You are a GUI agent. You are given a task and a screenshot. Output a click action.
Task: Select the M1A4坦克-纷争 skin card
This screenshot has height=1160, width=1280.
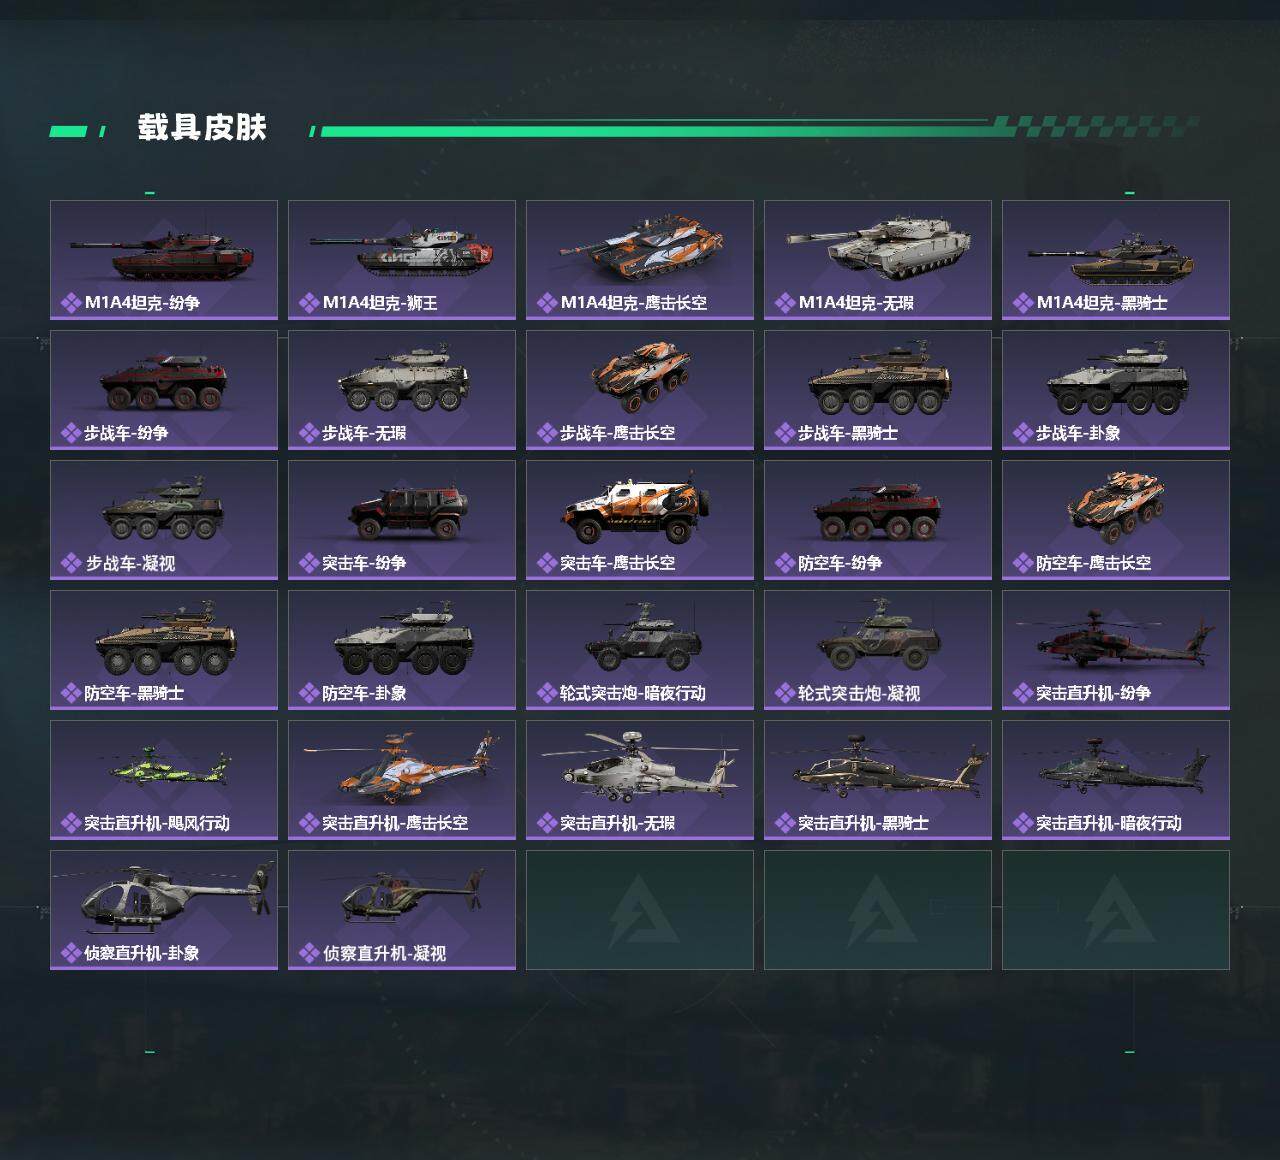164,260
